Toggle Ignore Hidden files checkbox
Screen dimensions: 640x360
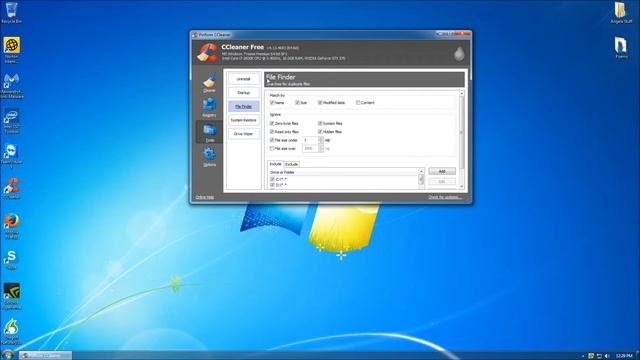pyautogui.click(x=320, y=131)
